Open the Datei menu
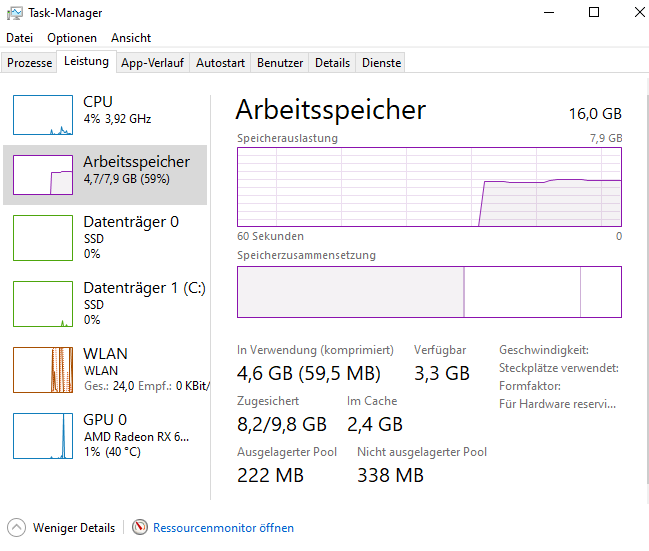 click(19, 38)
